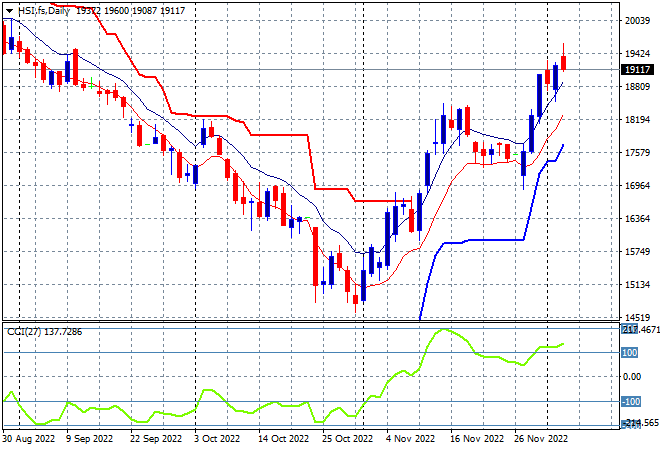The width and height of the screenshot is (660, 450).
Task: Click the HSI.fs Daily symbol label
Action: pos(44,11)
